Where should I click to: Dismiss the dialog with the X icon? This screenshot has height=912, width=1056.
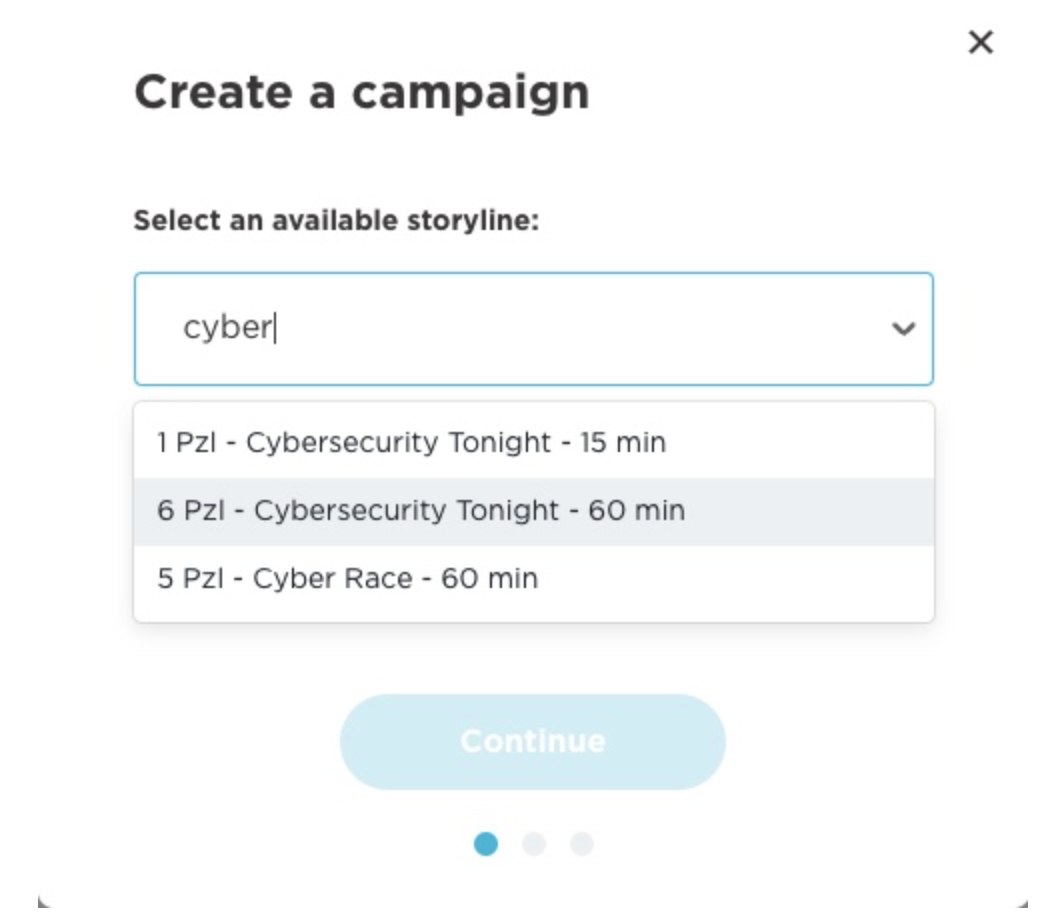tap(981, 42)
